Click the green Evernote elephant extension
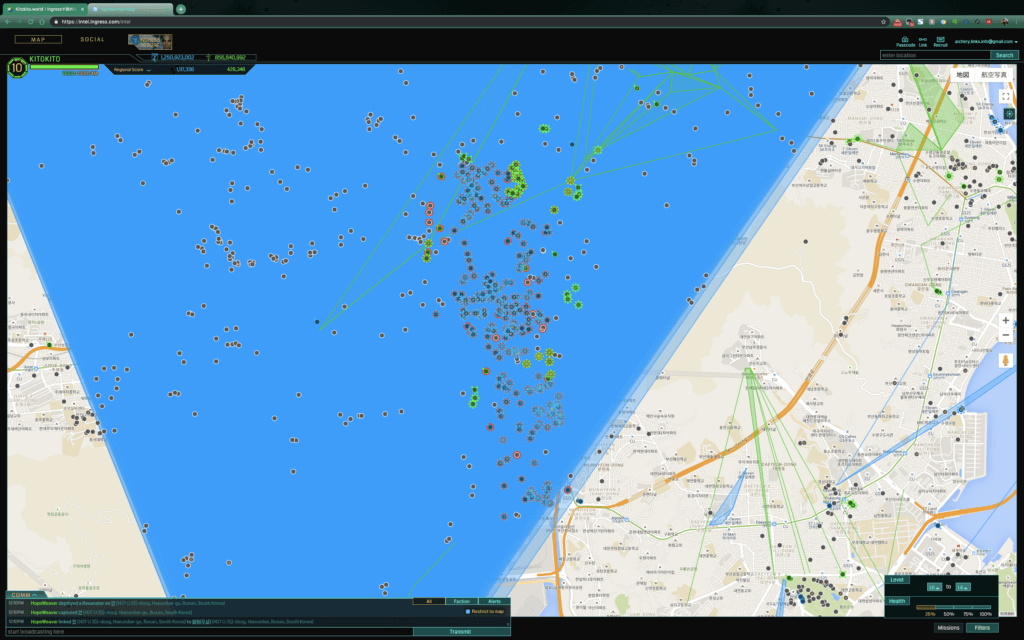 (x=954, y=22)
